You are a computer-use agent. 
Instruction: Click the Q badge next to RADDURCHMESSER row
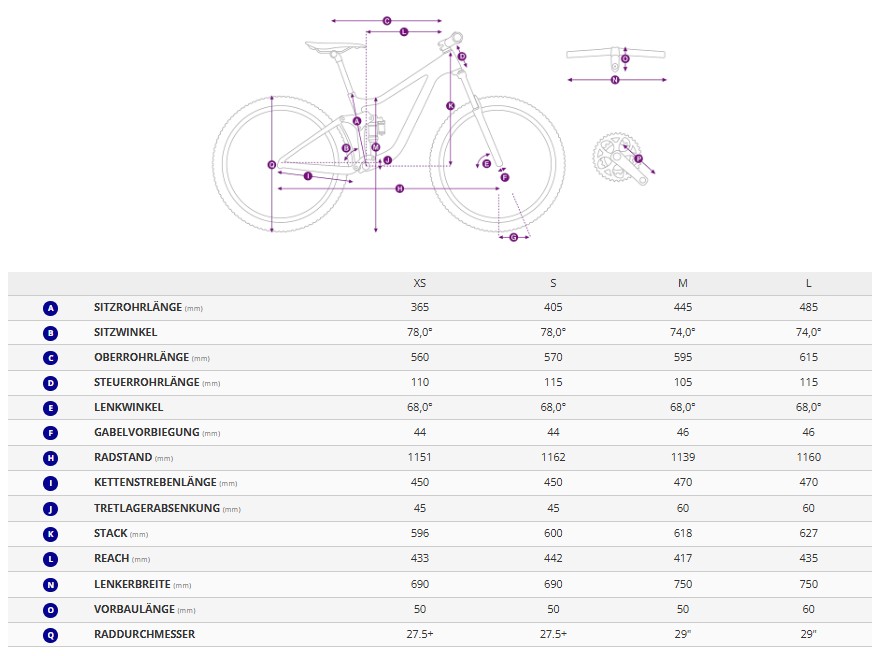[x=51, y=634]
